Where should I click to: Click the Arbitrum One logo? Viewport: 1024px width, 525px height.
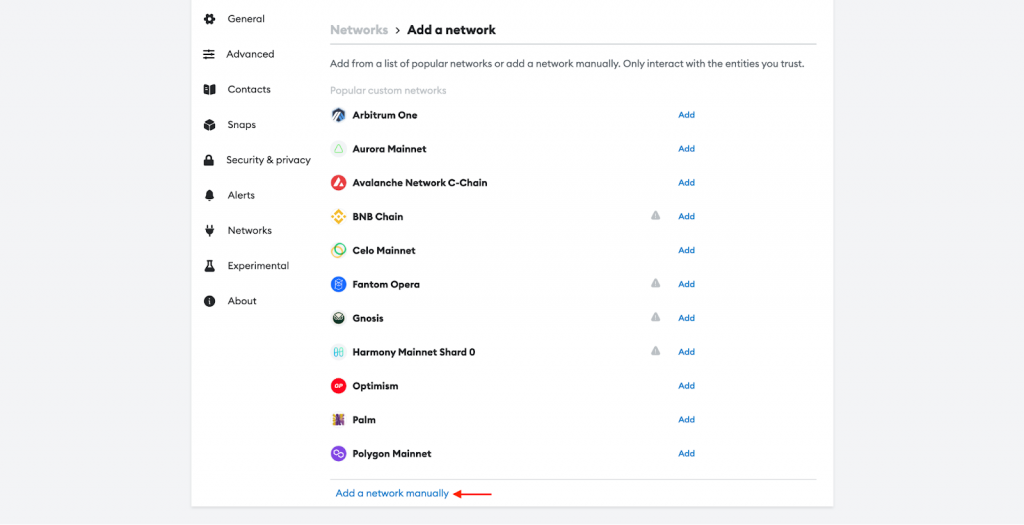point(338,115)
